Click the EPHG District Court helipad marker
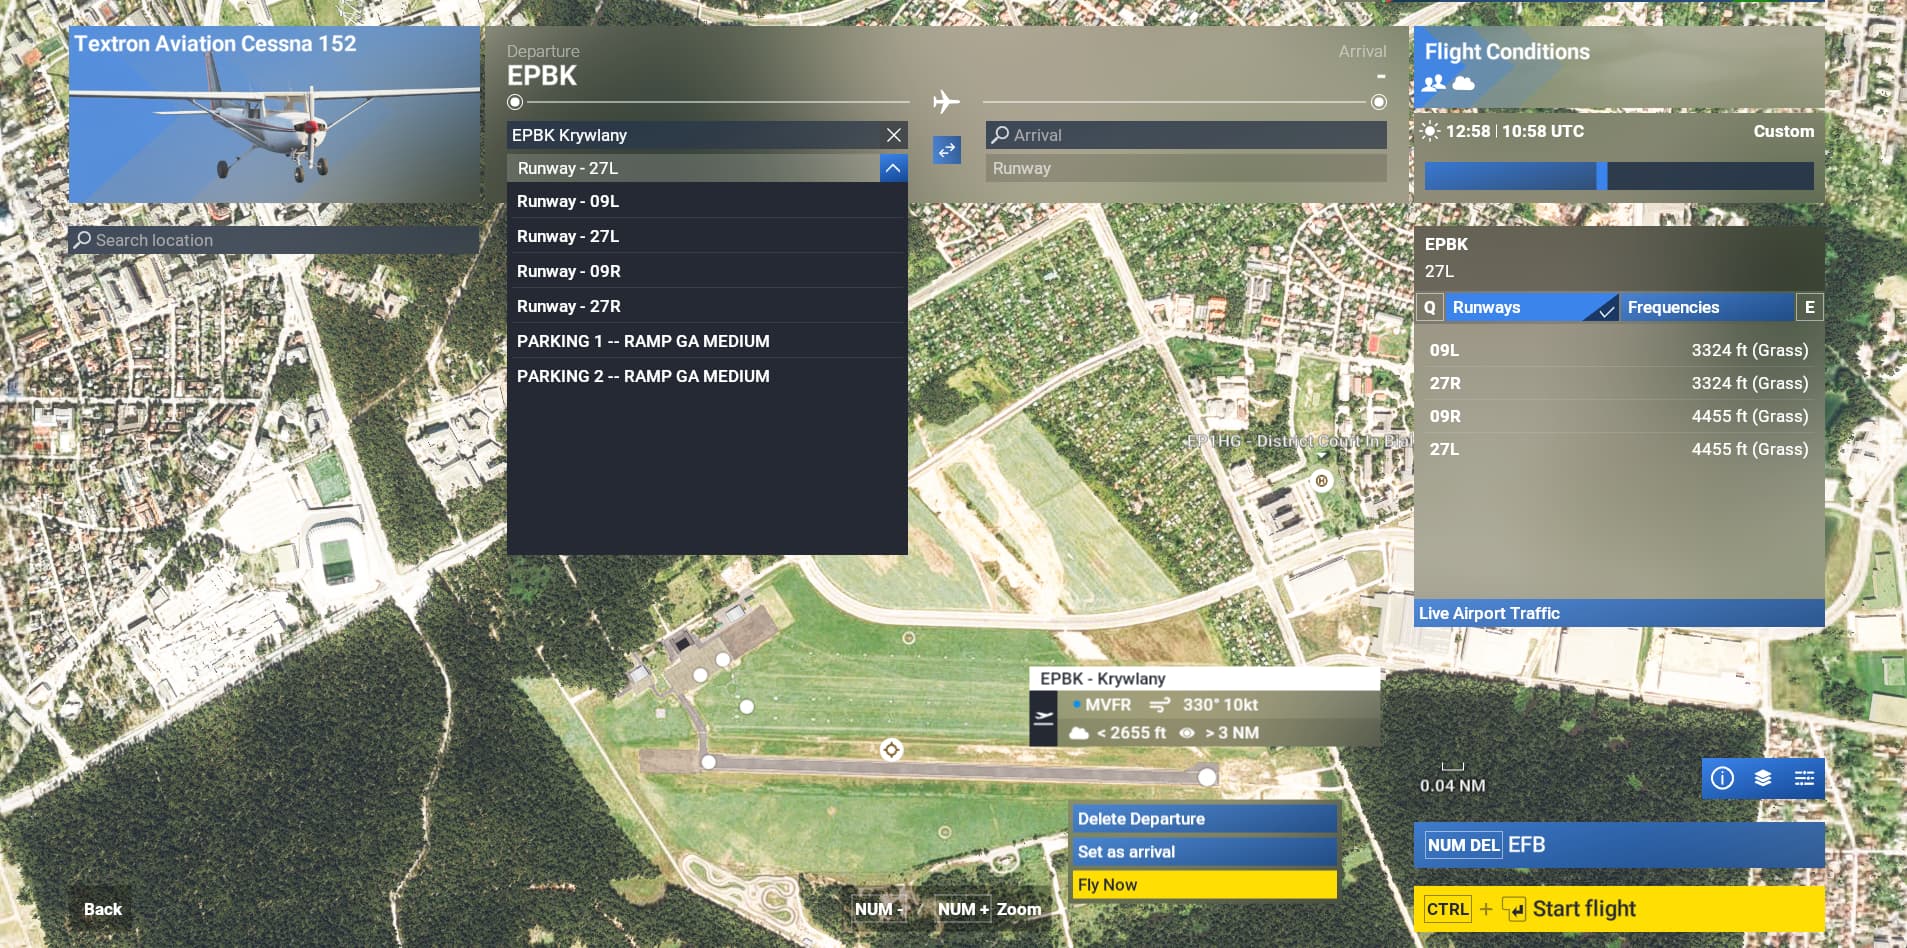Viewport: 1907px width, 948px height. coord(1322,481)
